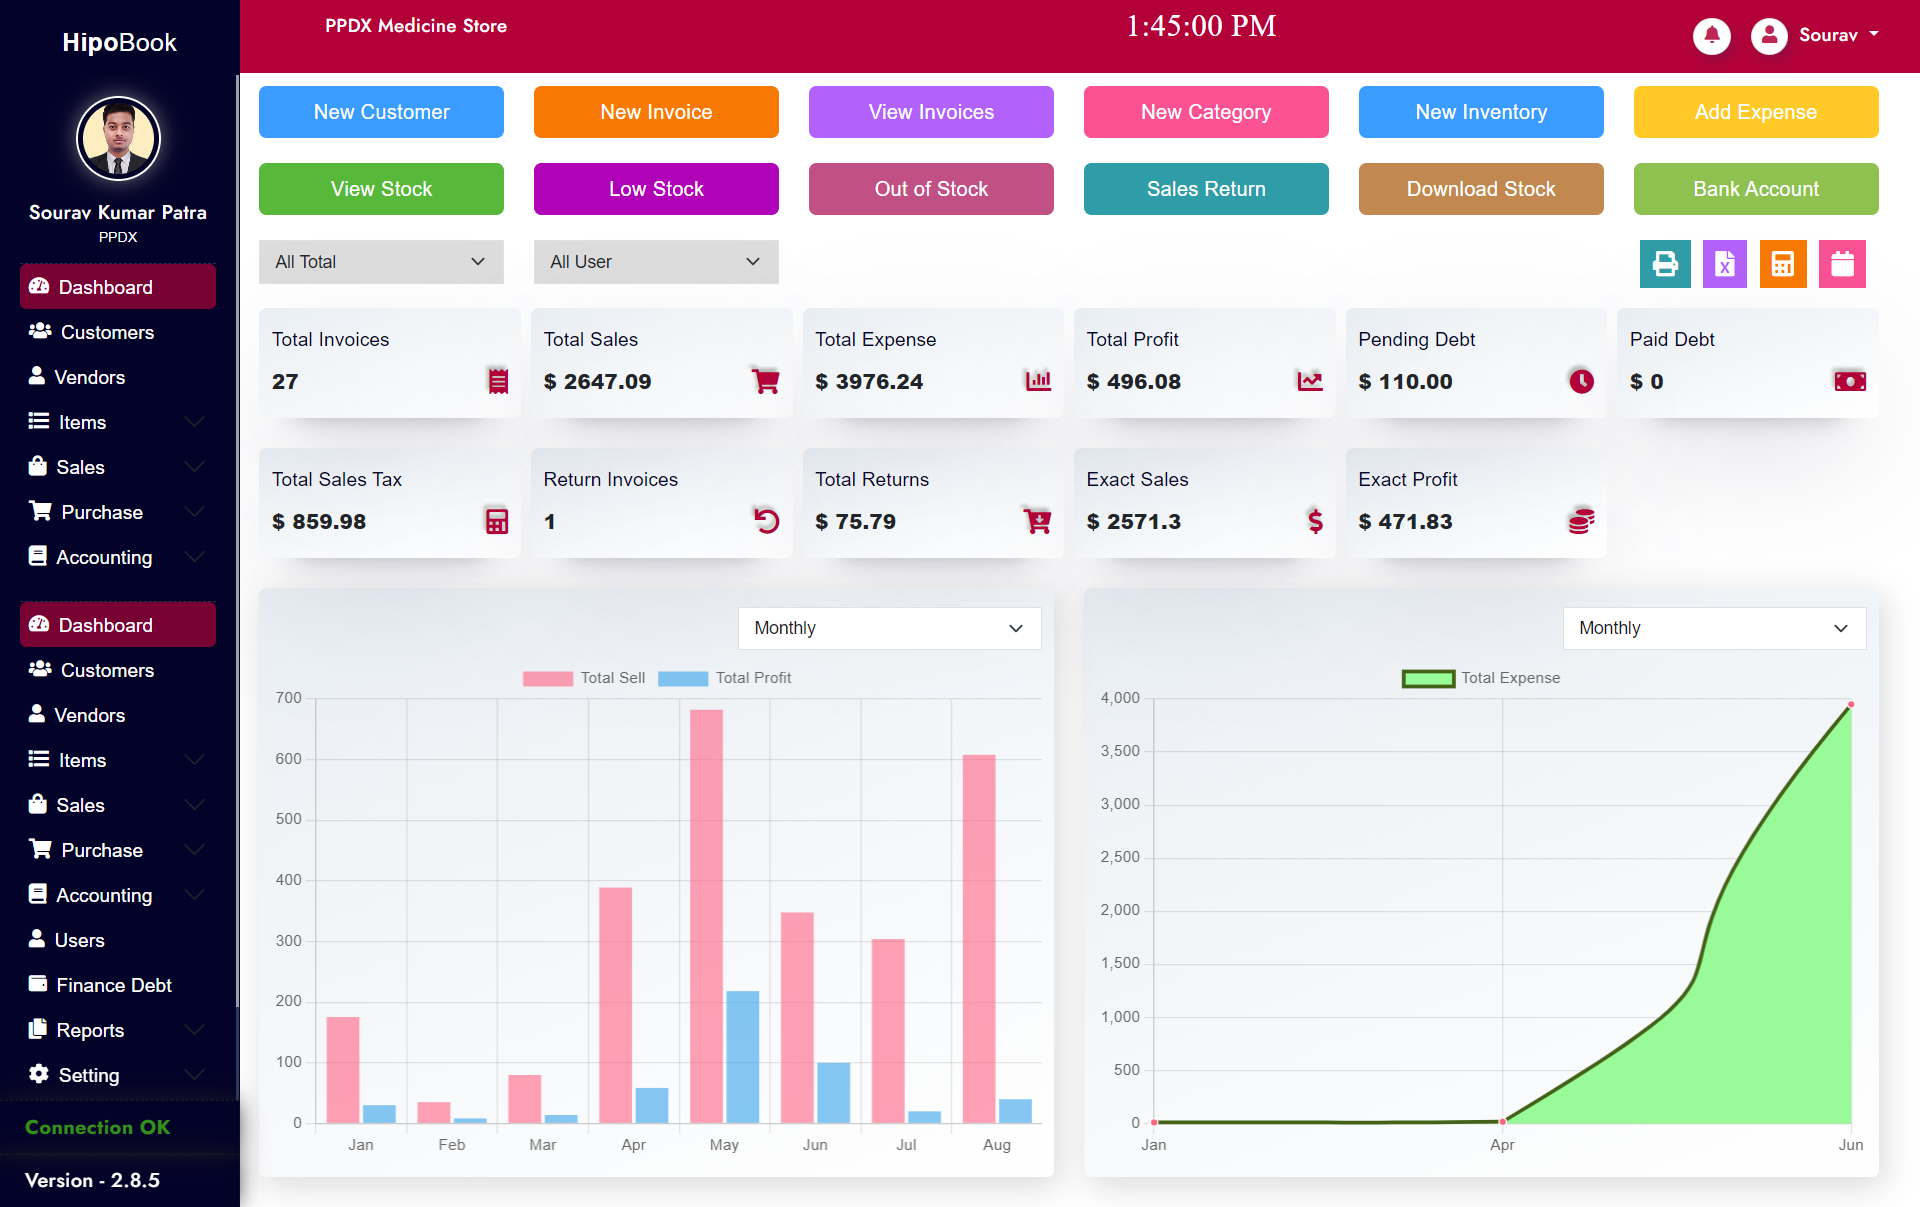Open the Monthly dropdown on the sales chart
Viewport: 1920px width, 1207px height.
pyautogui.click(x=889, y=628)
